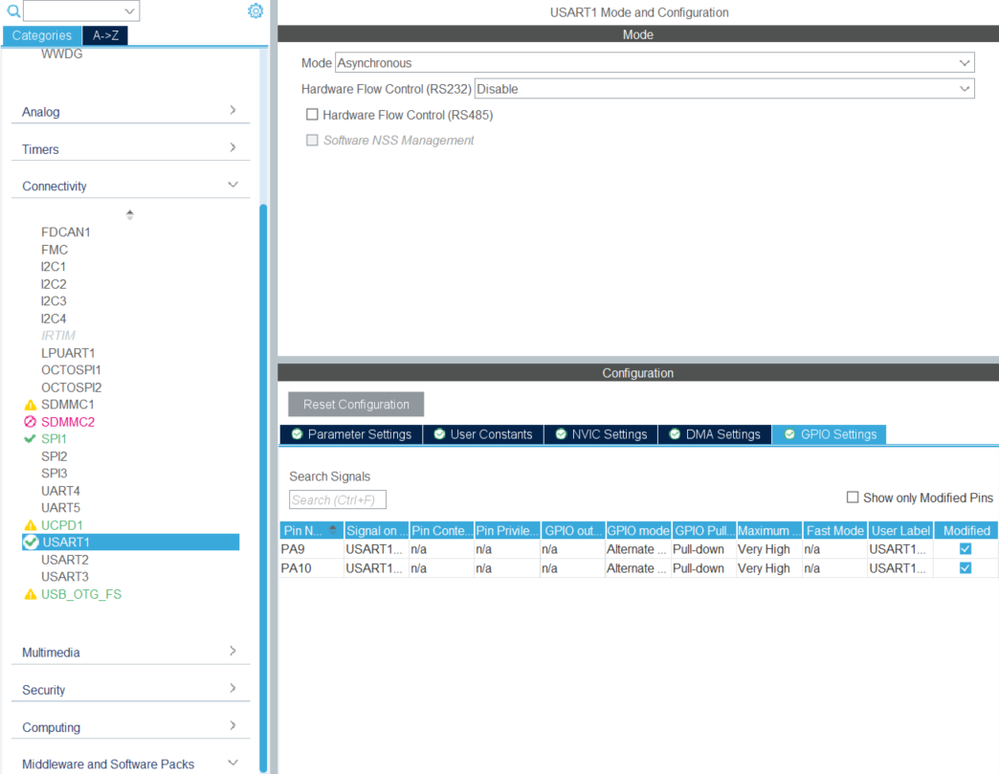Click SDMMC1 warning triangle icon
The height and width of the screenshot is (774, 999).
(30, 405)
